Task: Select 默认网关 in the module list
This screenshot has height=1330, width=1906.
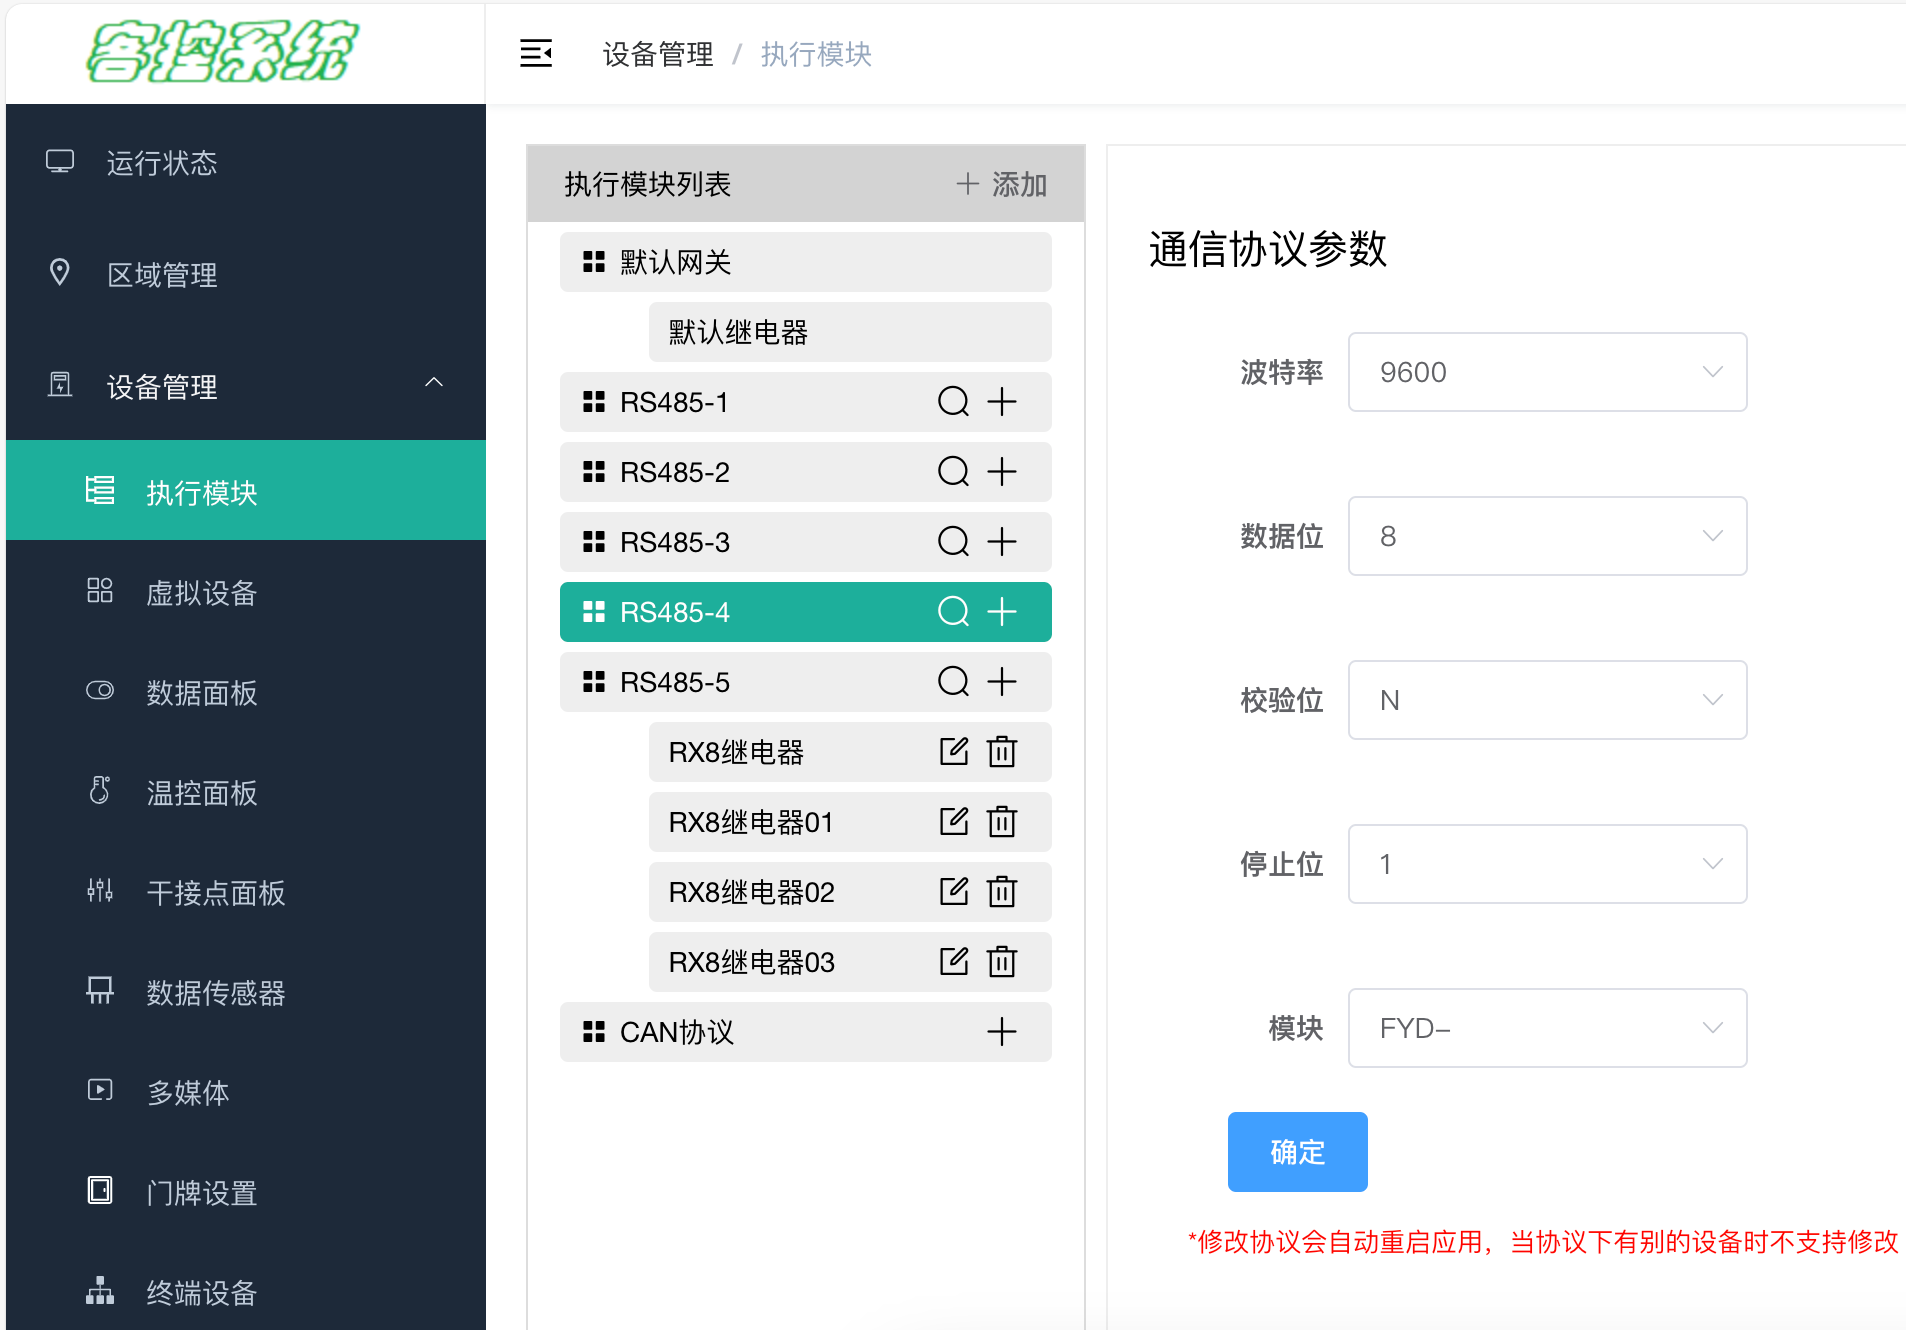Action: 805,262
